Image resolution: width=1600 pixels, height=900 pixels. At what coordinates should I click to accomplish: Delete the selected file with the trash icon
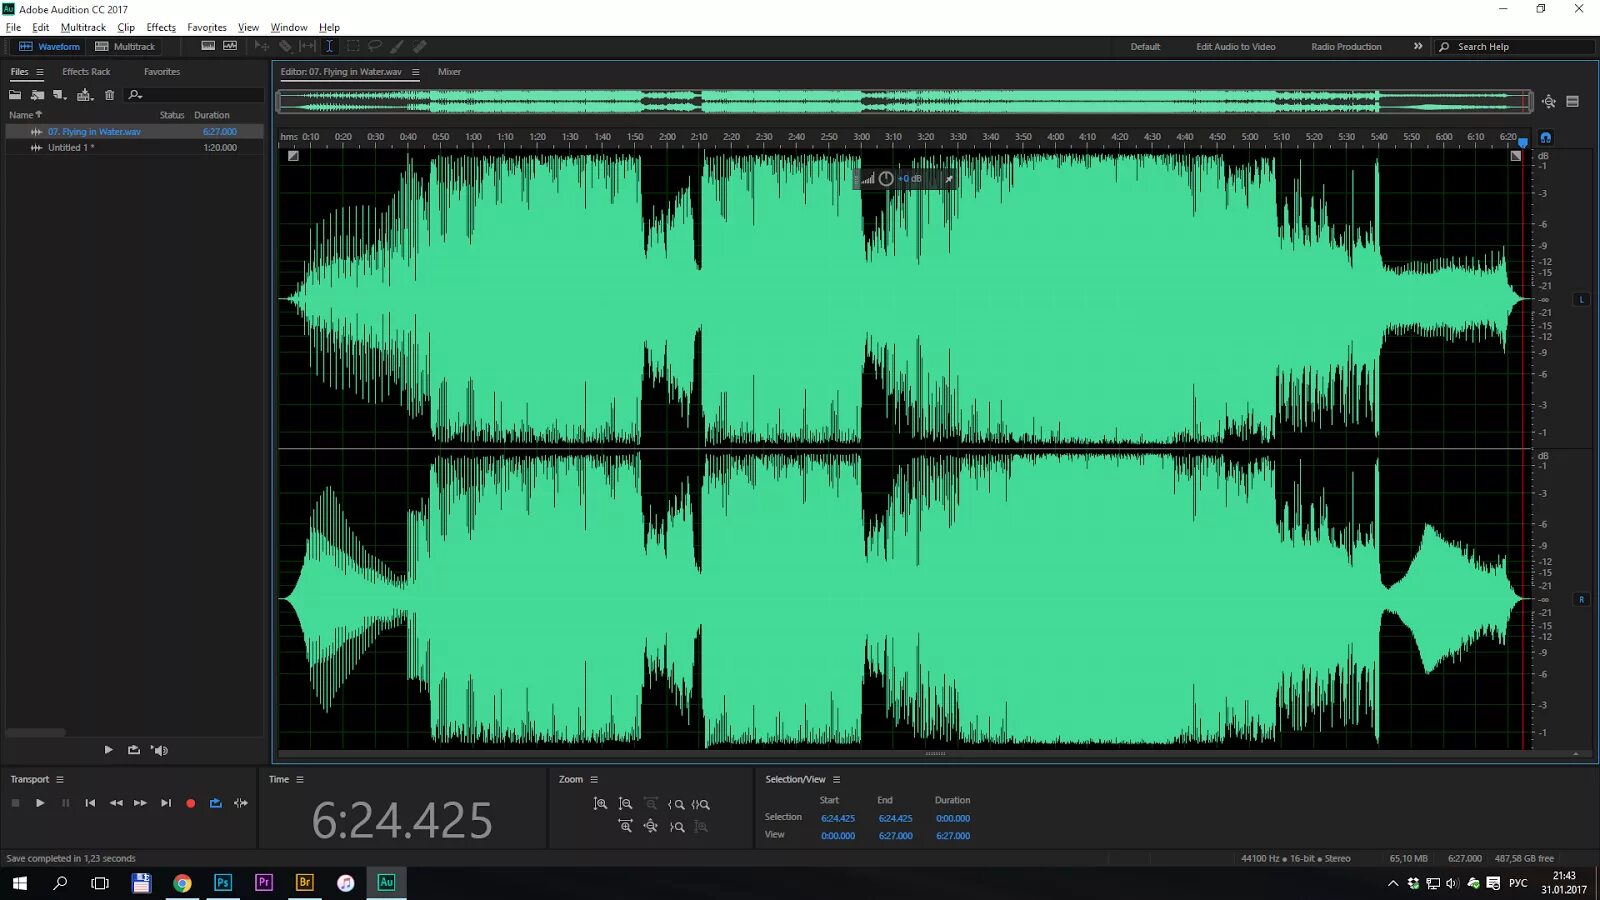(x=110, y=95)
